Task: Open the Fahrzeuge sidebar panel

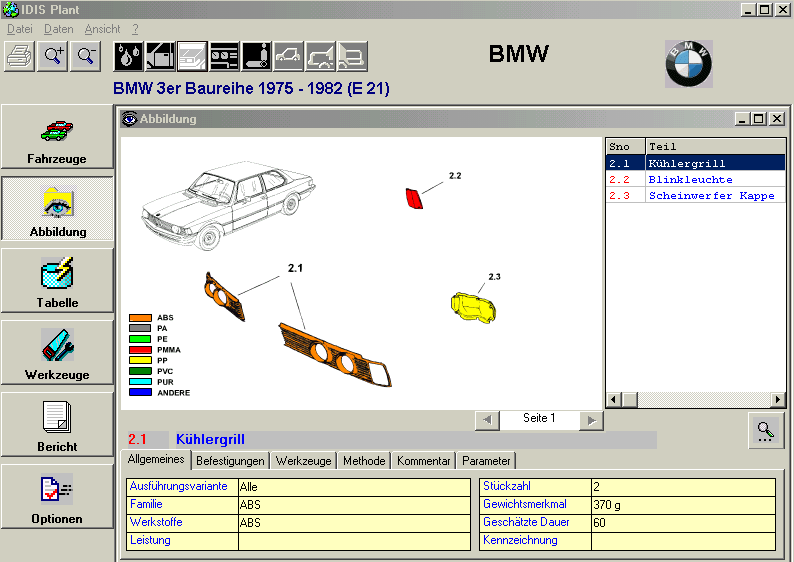Action: (x=57, y=137)
